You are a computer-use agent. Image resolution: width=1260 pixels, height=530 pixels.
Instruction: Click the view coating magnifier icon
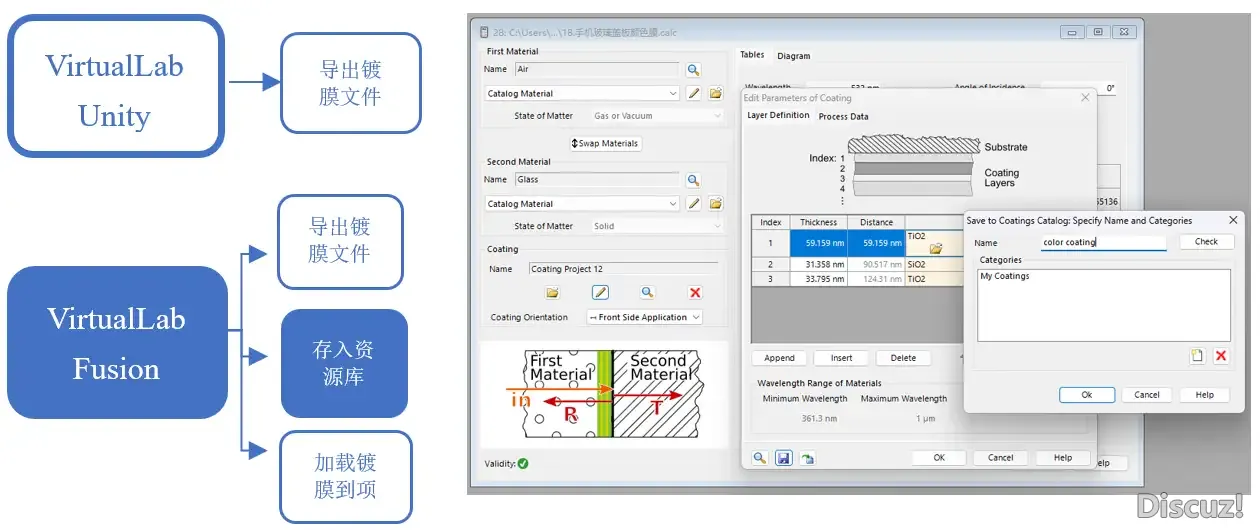[x=647, y=293]
